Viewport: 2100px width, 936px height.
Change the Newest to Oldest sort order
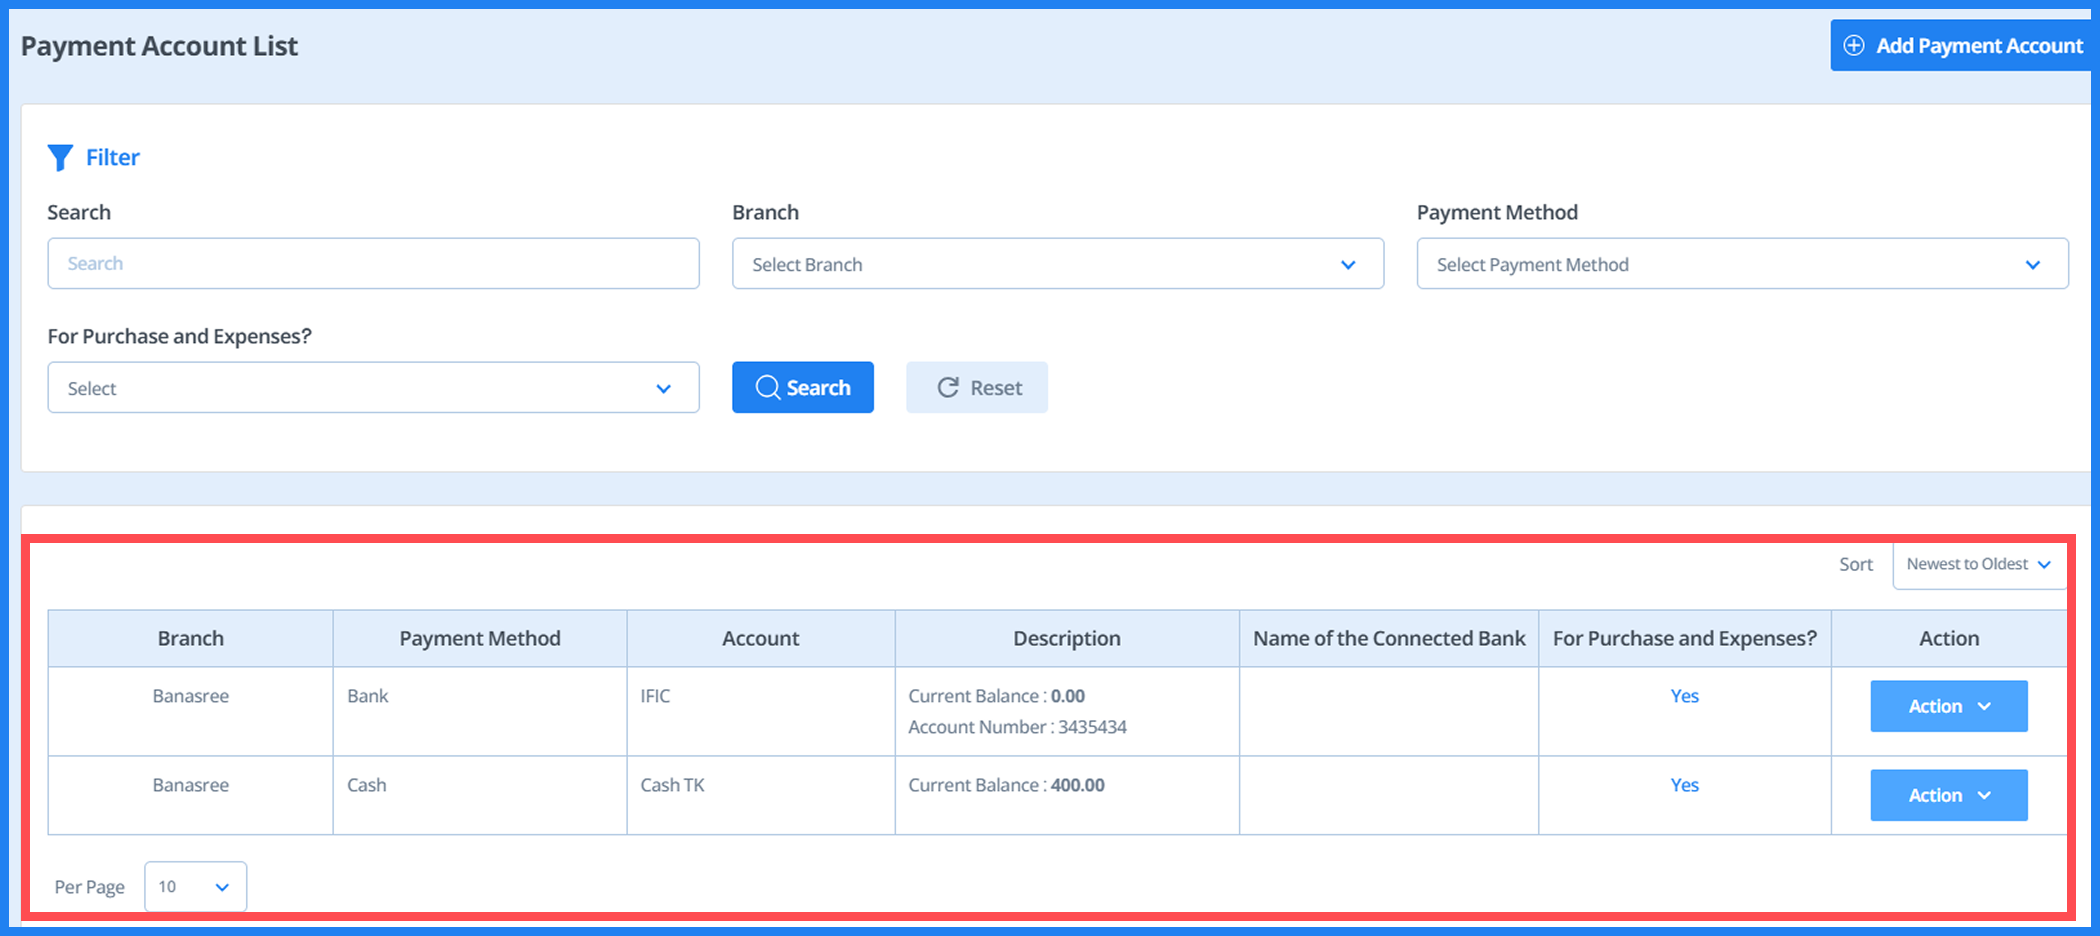(x=1978, y=565)
